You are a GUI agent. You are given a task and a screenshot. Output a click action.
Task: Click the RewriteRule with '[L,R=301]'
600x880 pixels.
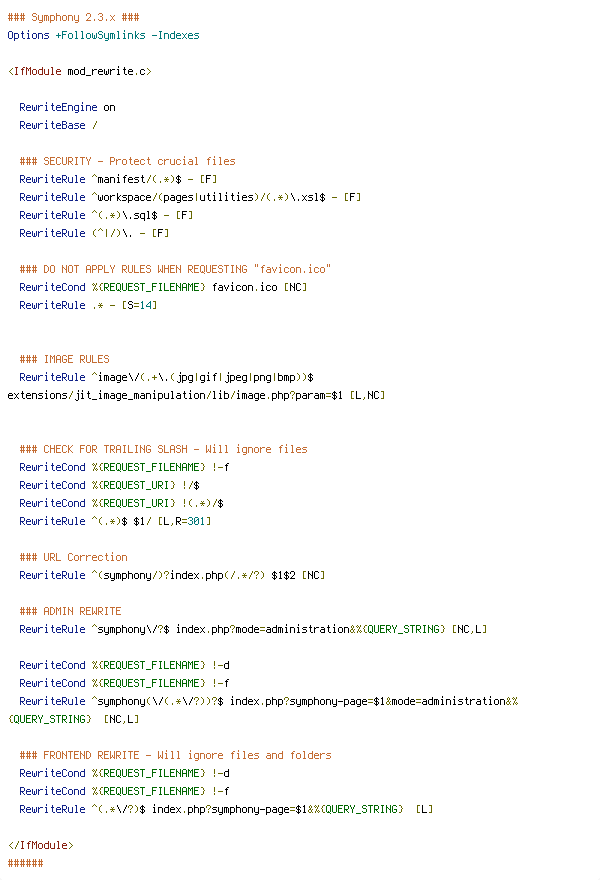116,521
